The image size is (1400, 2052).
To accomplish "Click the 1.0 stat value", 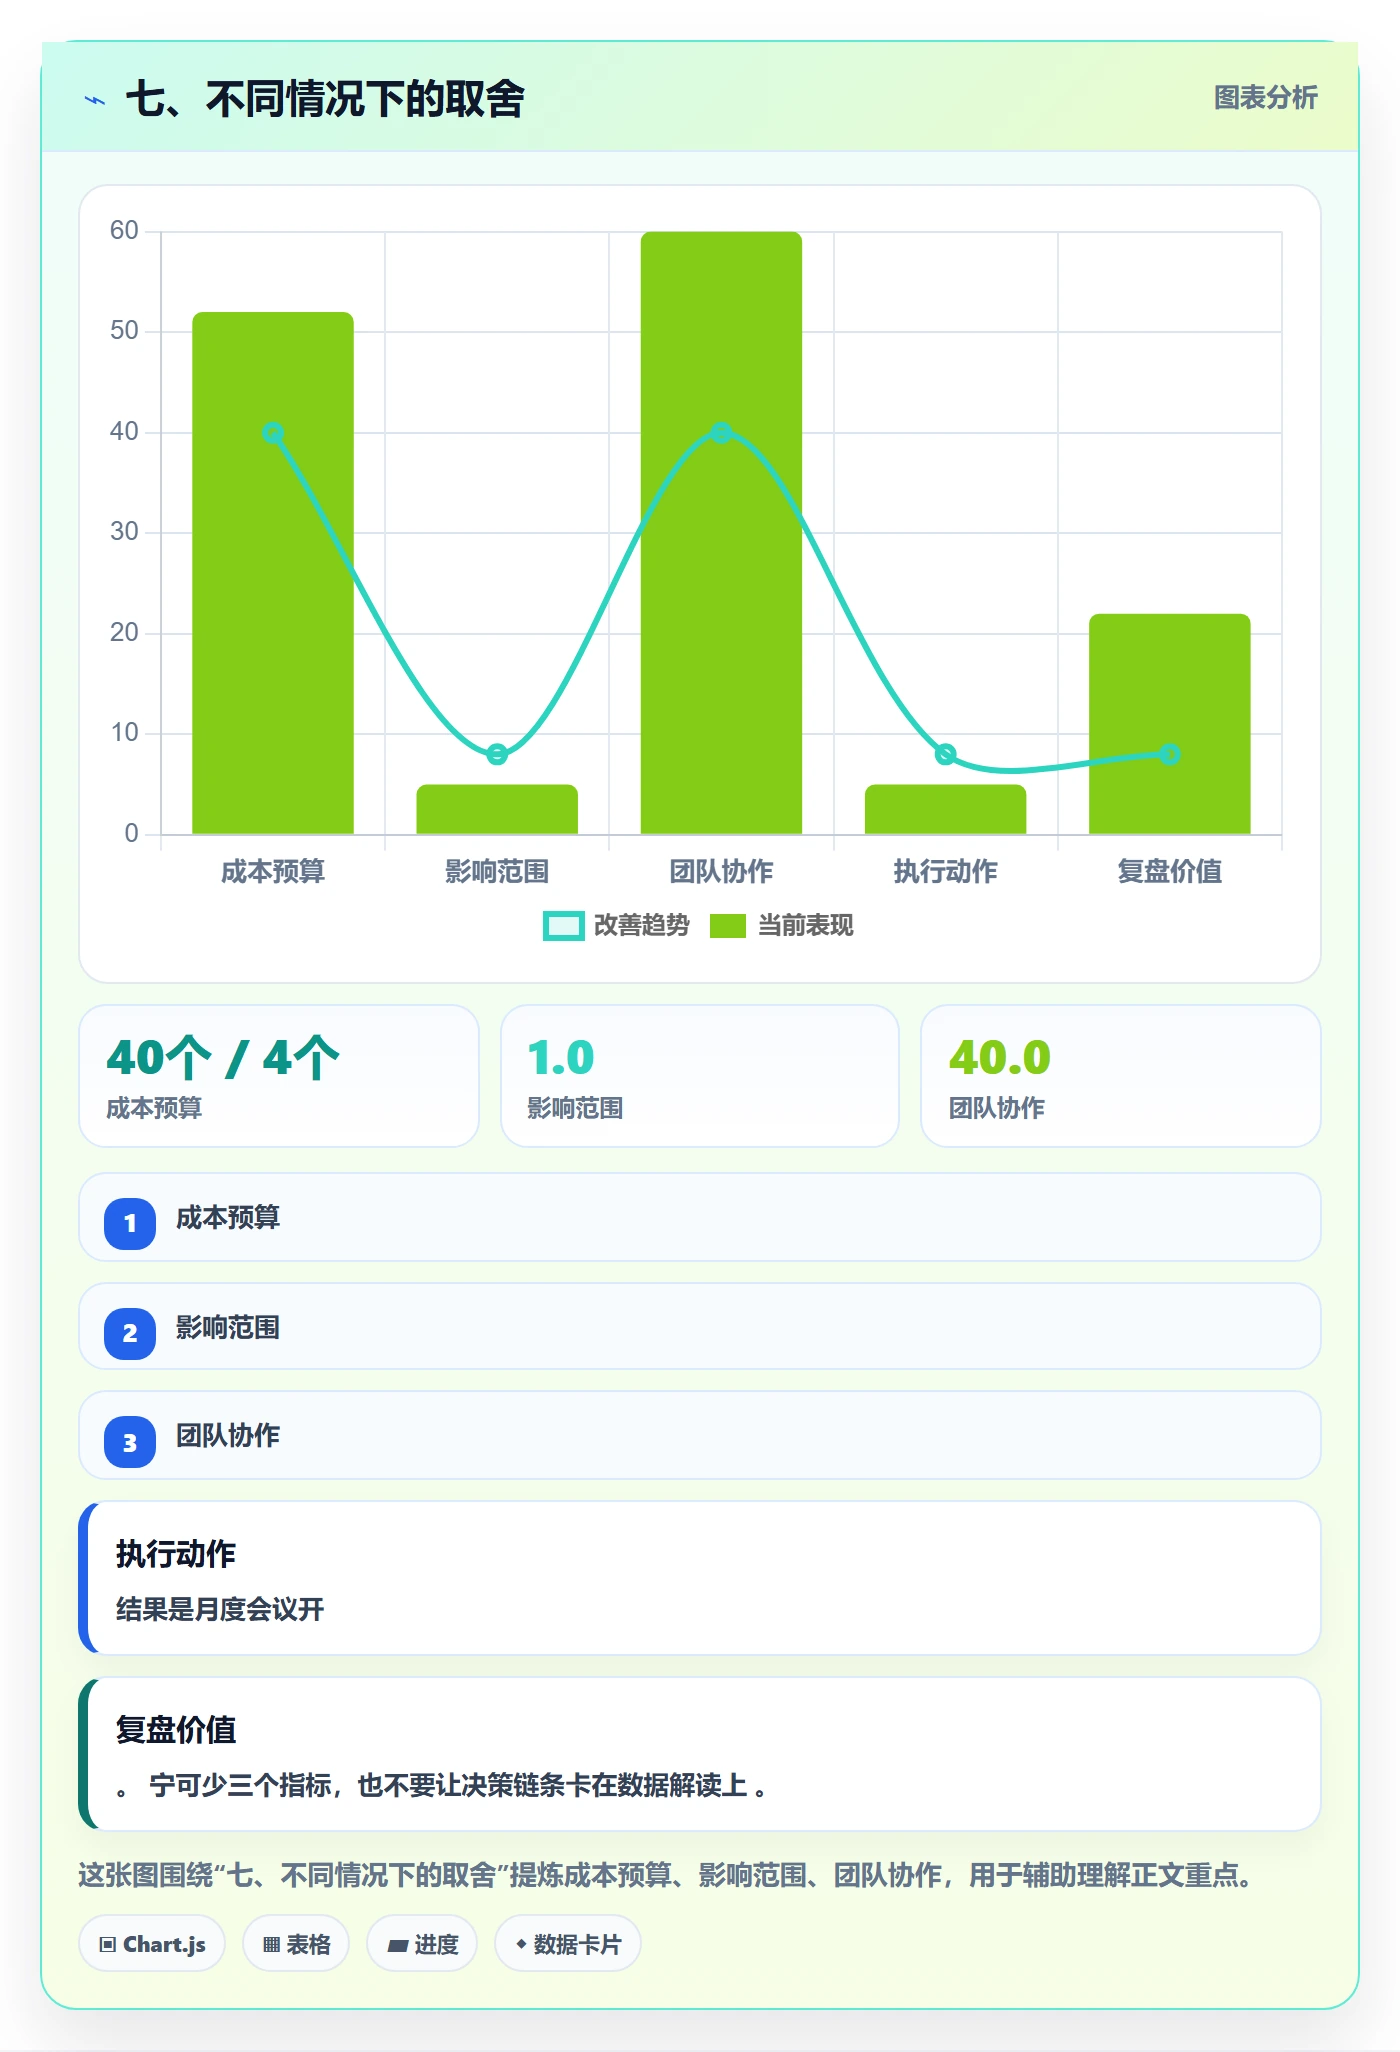I will pyautogui.click(x=561, y=1058).
